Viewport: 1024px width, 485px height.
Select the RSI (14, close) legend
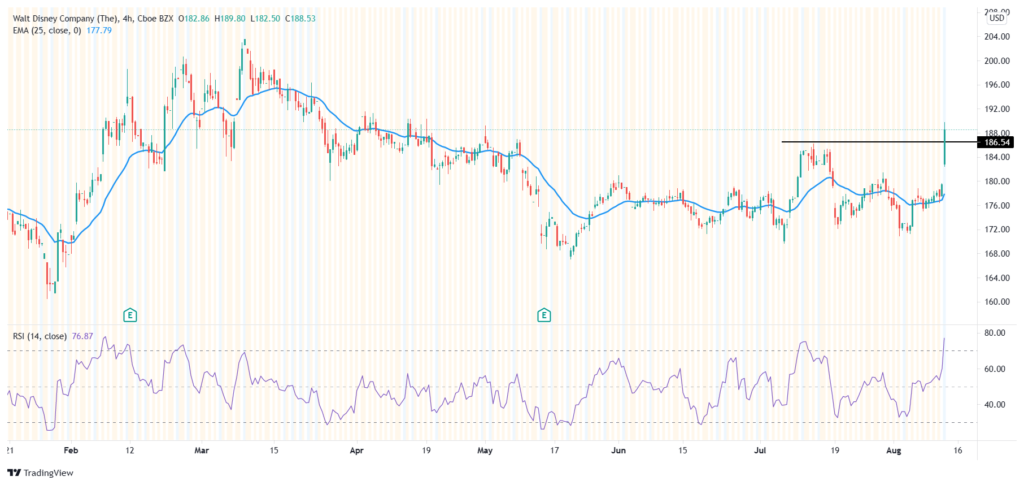tap(39, 339)
